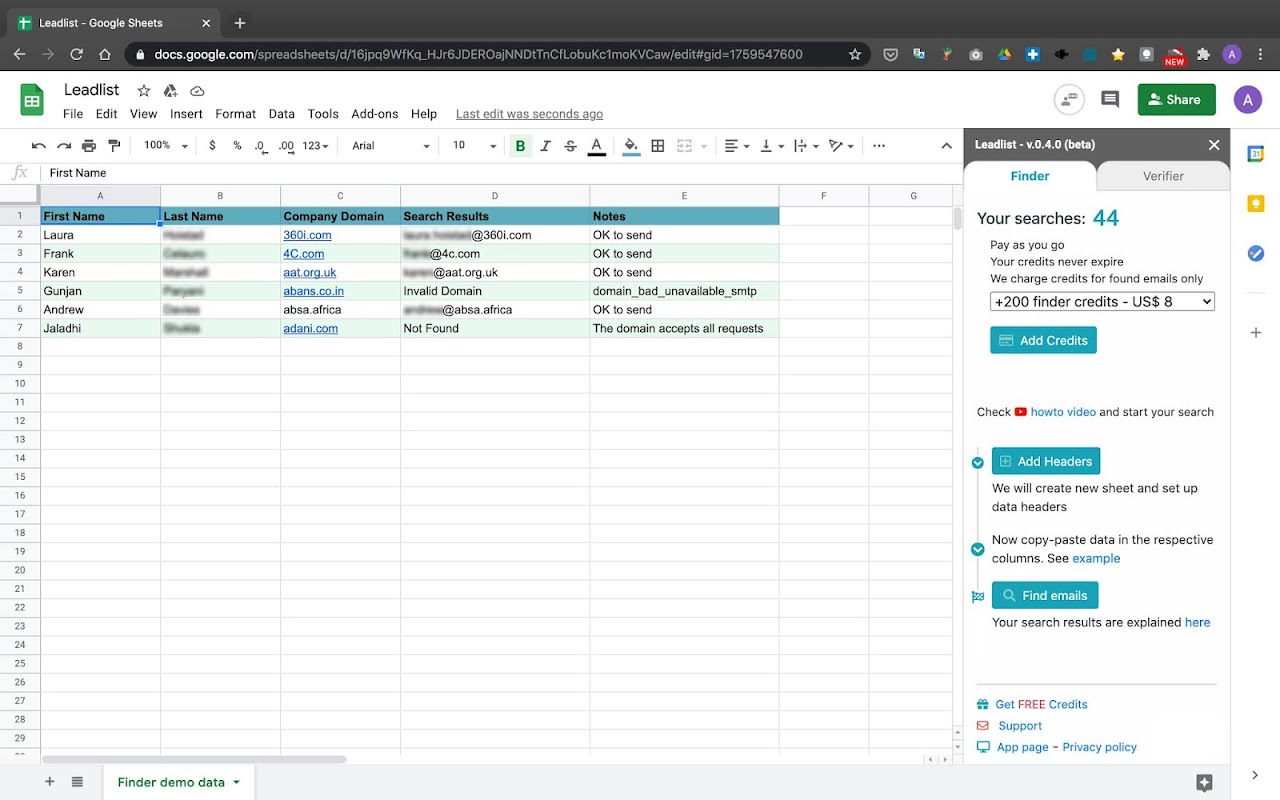
Task: Open the Fill color picker
Action: pos(631,146)
